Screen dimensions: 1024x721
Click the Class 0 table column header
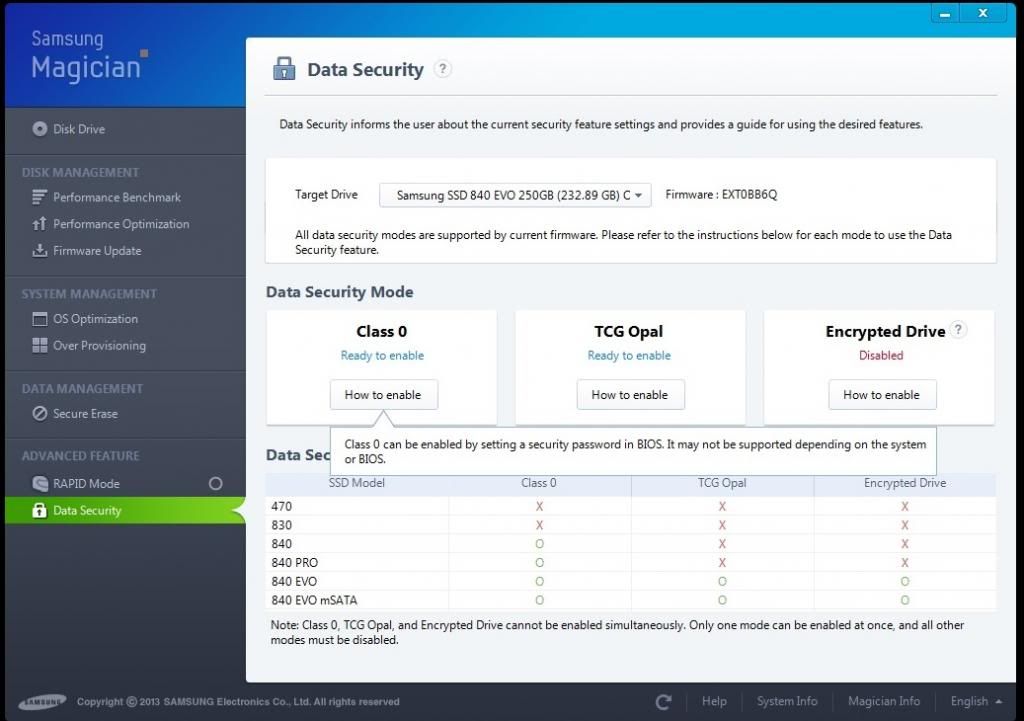(x=539, y=483)
